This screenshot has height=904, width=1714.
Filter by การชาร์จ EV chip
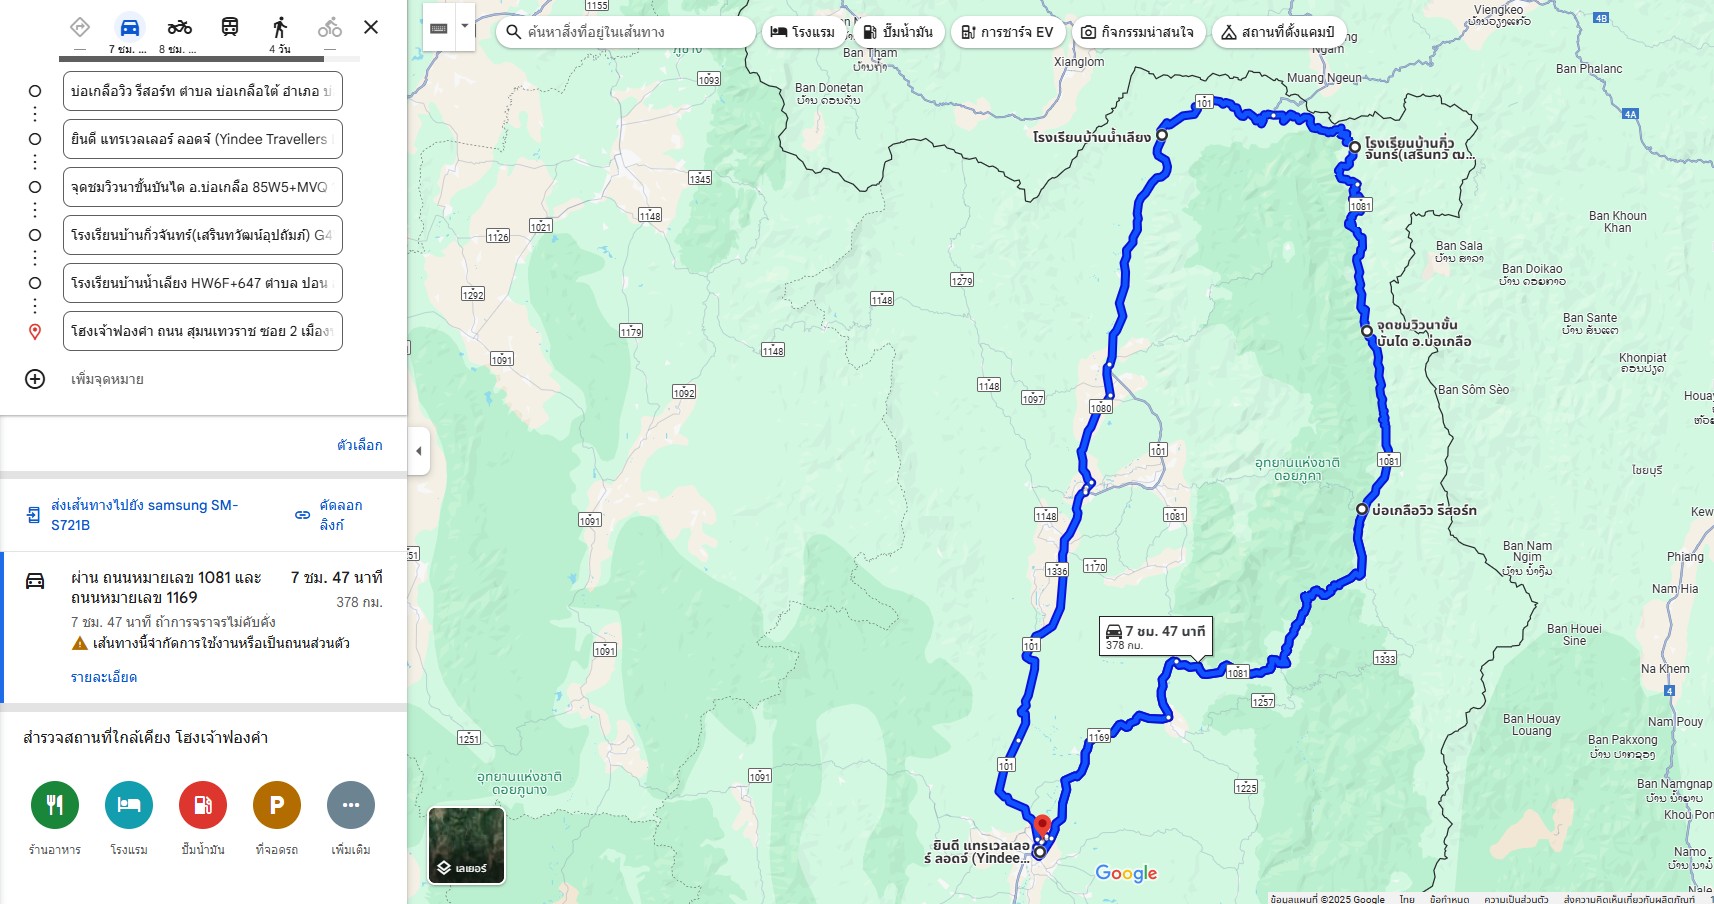[1007, 32]
